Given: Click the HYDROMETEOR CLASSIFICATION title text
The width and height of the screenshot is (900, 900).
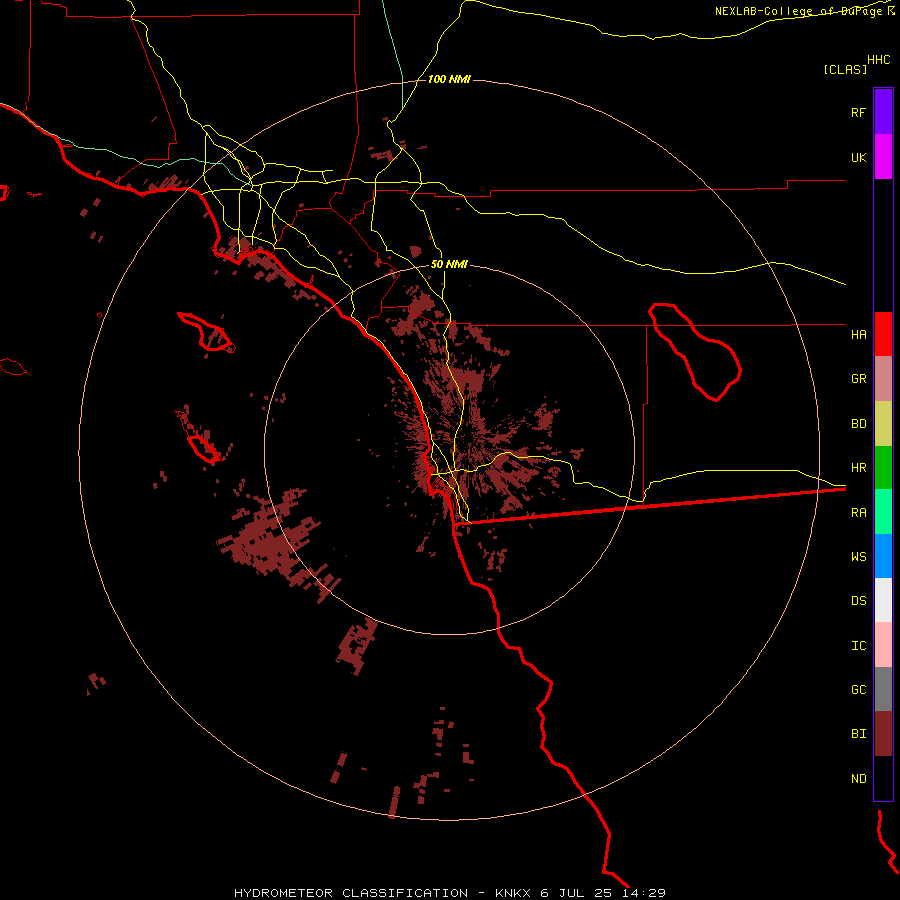Looking at the screenshot, I should click(351, 893).
